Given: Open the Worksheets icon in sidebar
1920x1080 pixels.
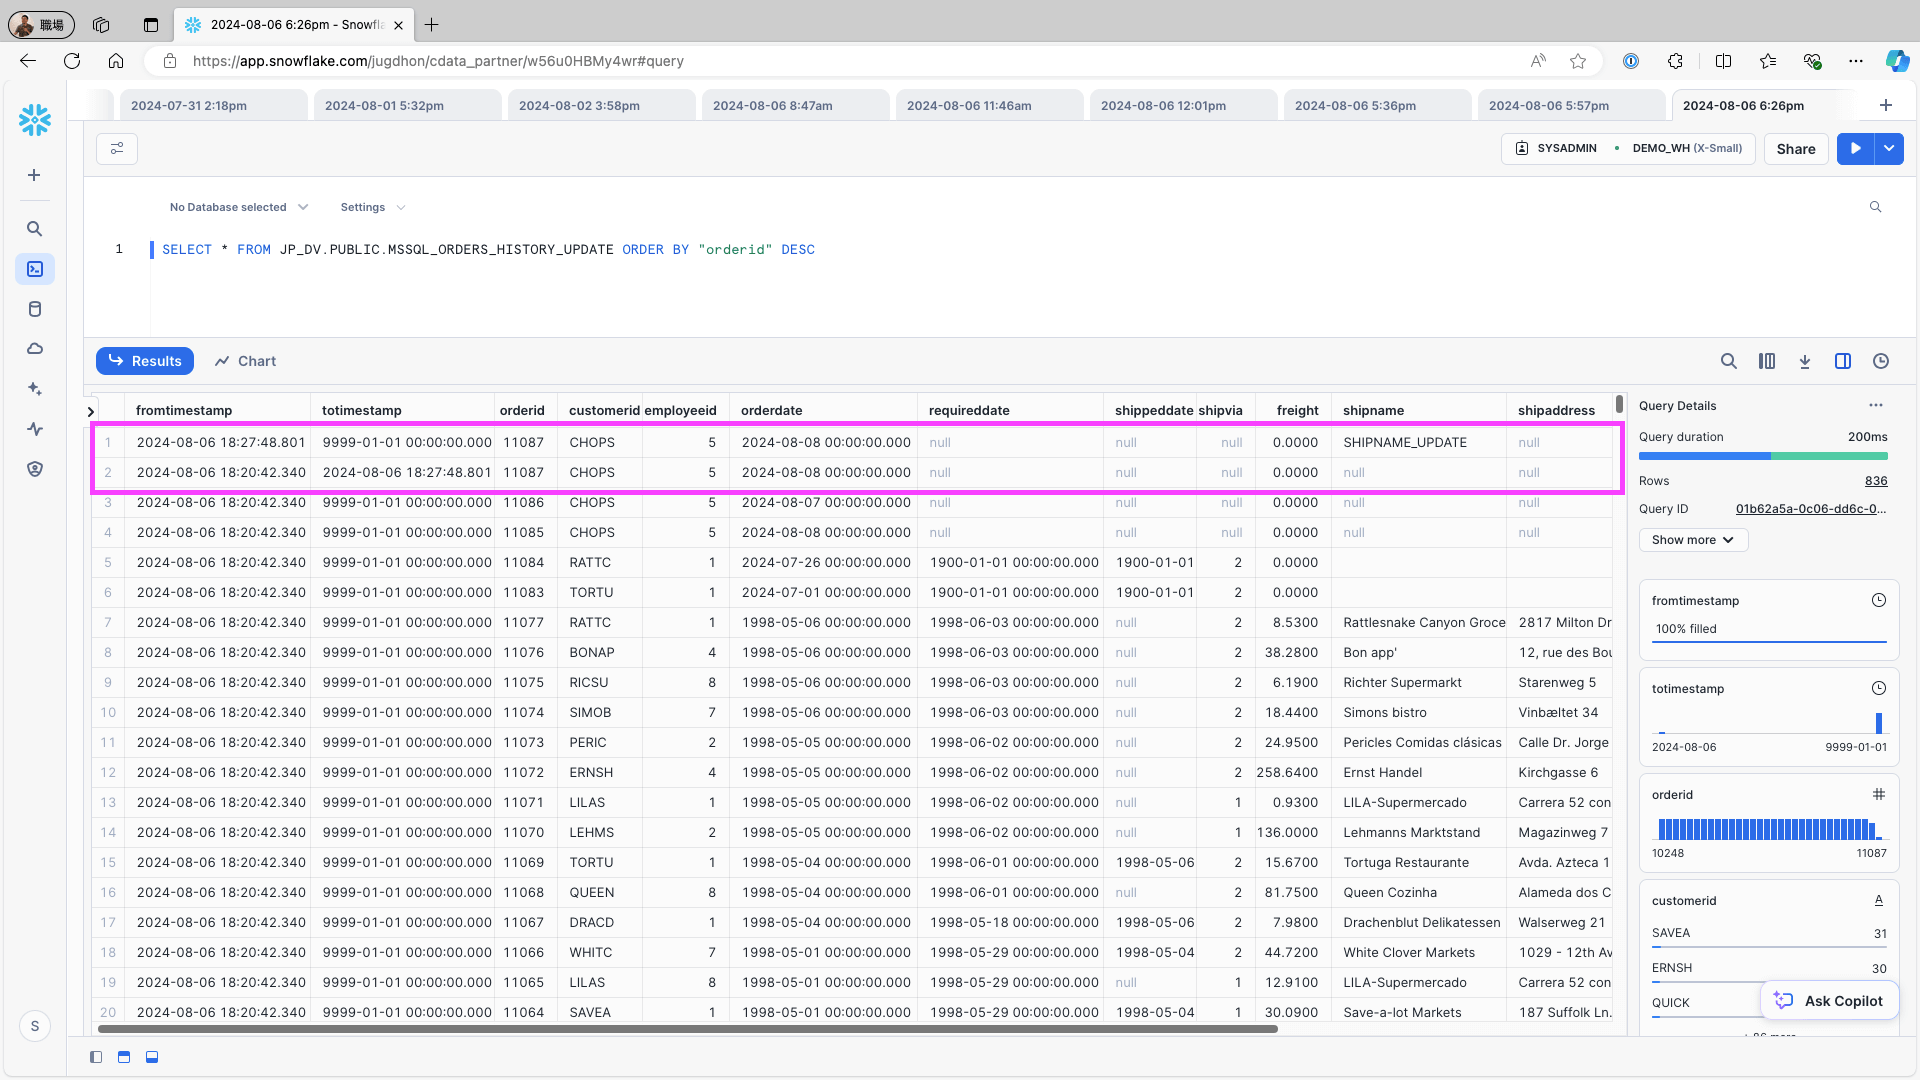Looking at the screenshot, I should pyautogui.click(x=35, y=269).
